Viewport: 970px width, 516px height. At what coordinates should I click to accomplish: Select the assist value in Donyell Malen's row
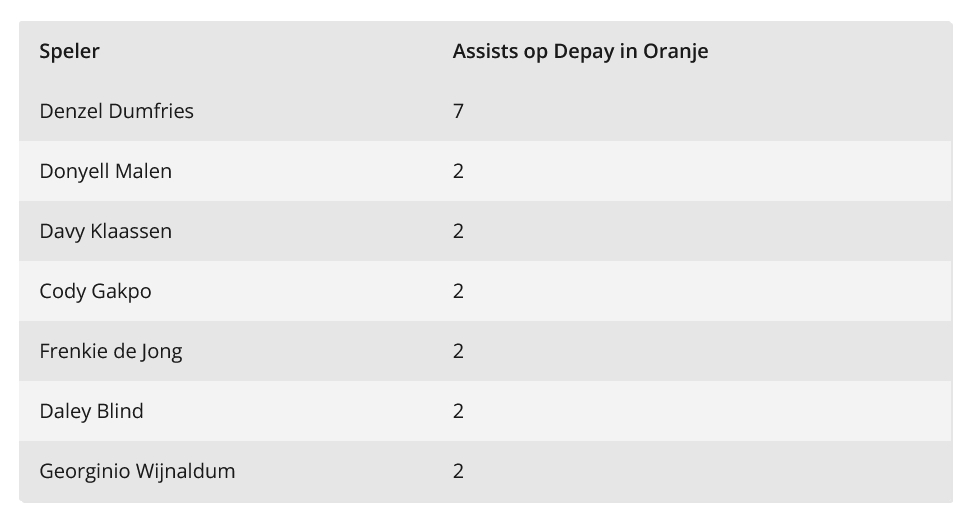tap(458, 171)
